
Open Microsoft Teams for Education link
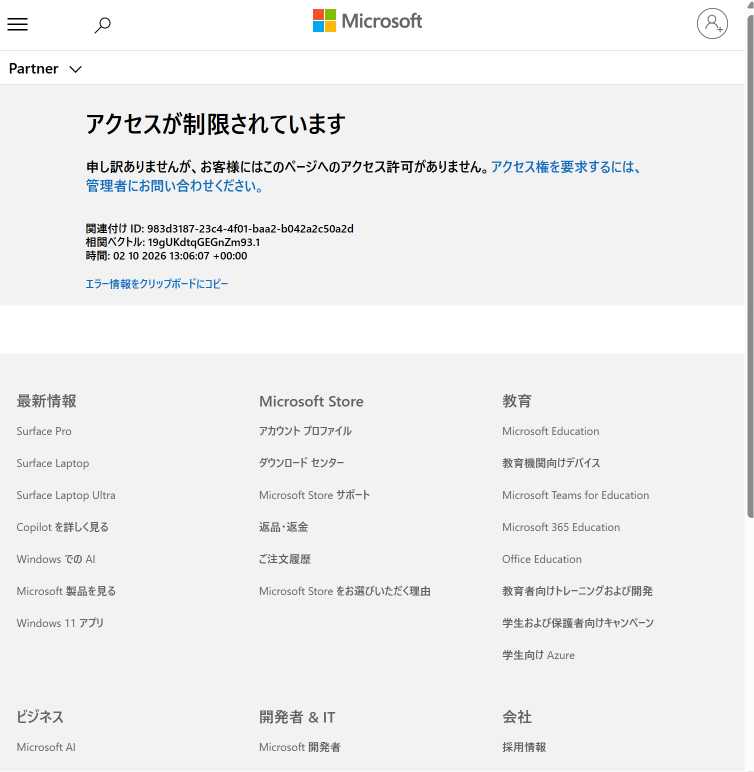(576, 495)
